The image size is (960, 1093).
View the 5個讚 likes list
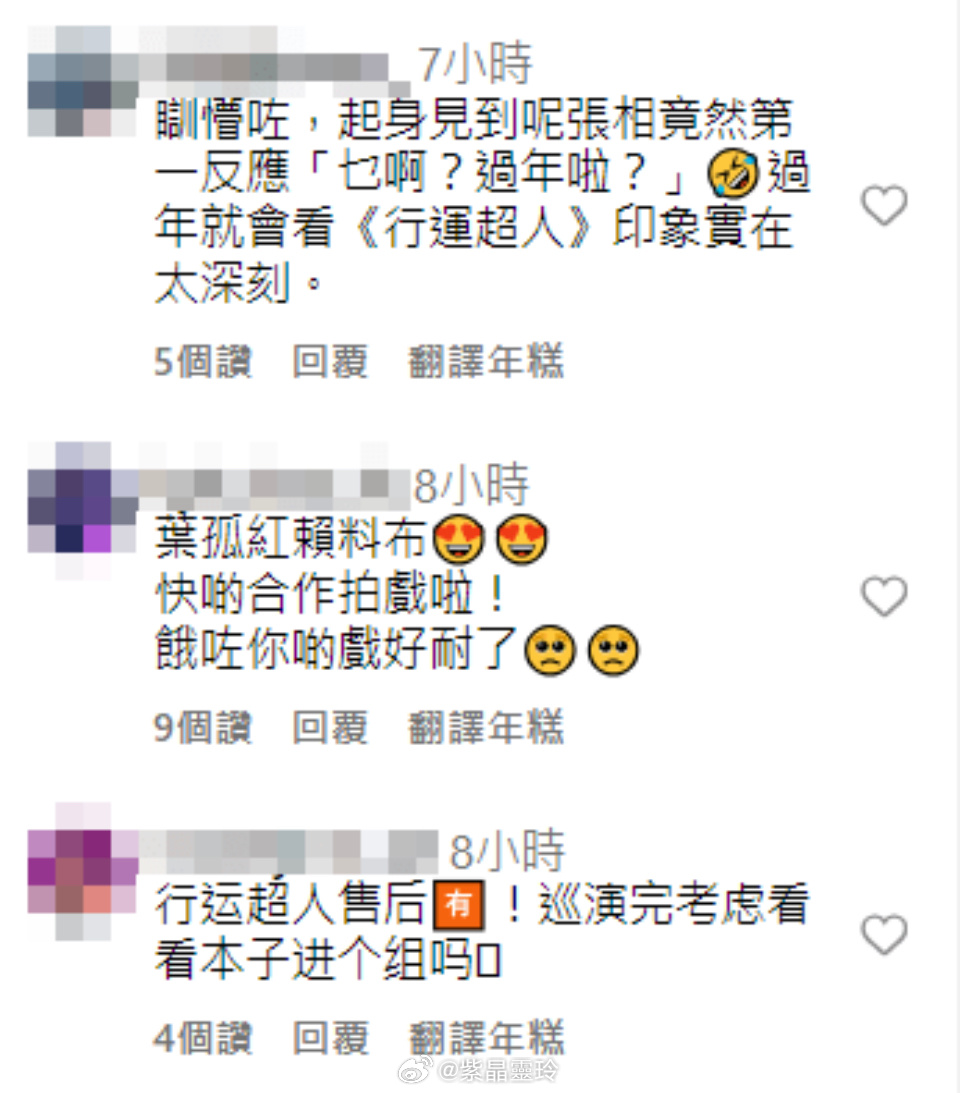203,362
